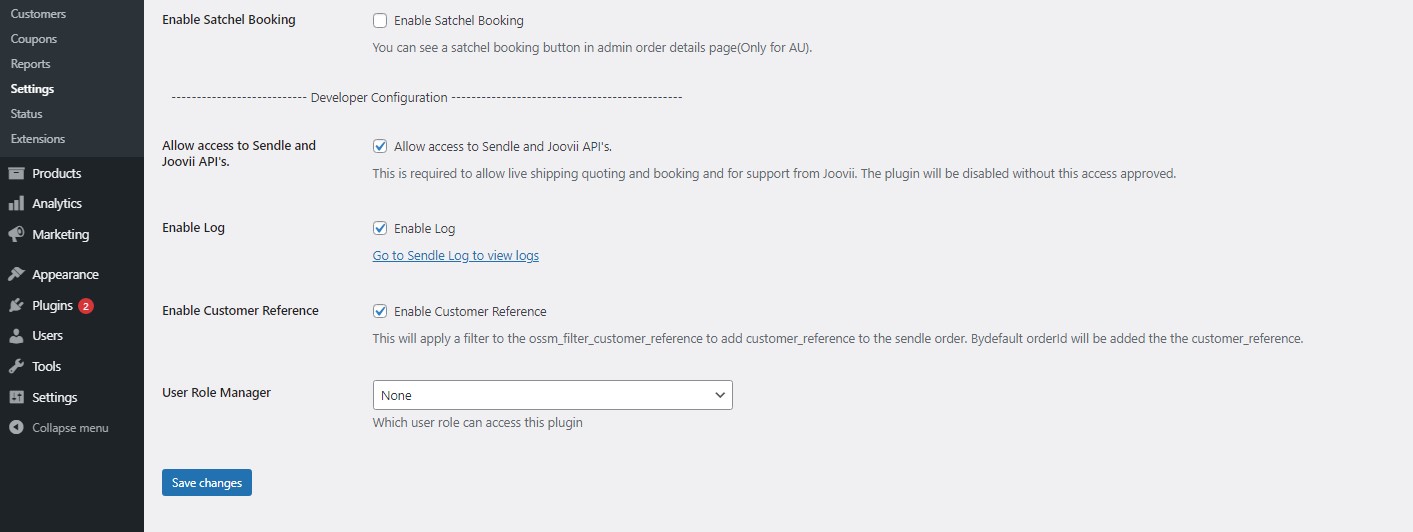The image size is (1413, 532).
Task: Click the Collapse menu arrow icon
Action: click(16, 428)
